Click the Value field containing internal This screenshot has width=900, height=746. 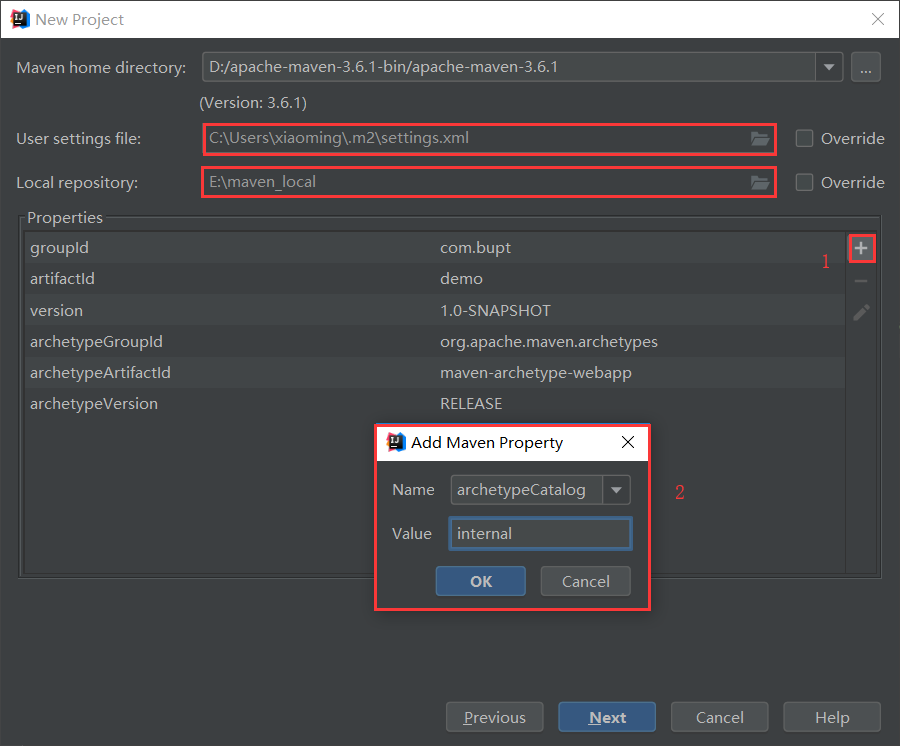[x=540, y=534]
